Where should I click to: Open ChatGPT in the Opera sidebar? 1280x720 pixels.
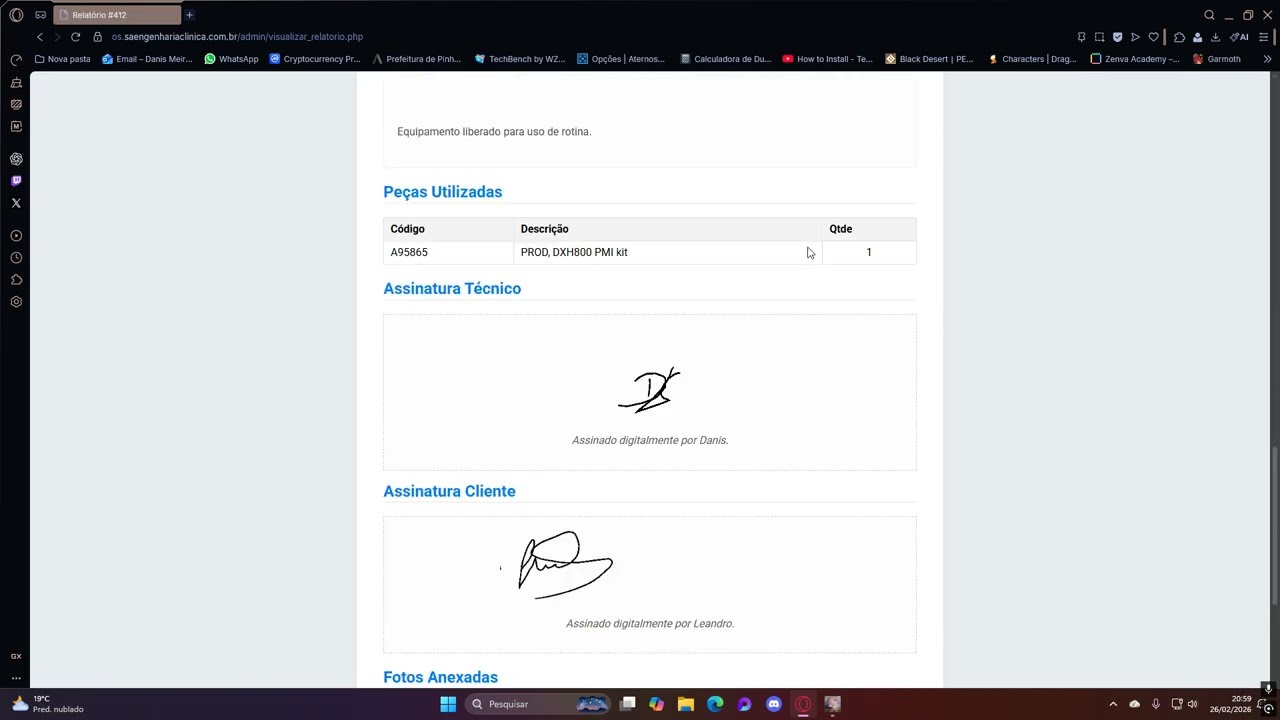coord(16,159)
